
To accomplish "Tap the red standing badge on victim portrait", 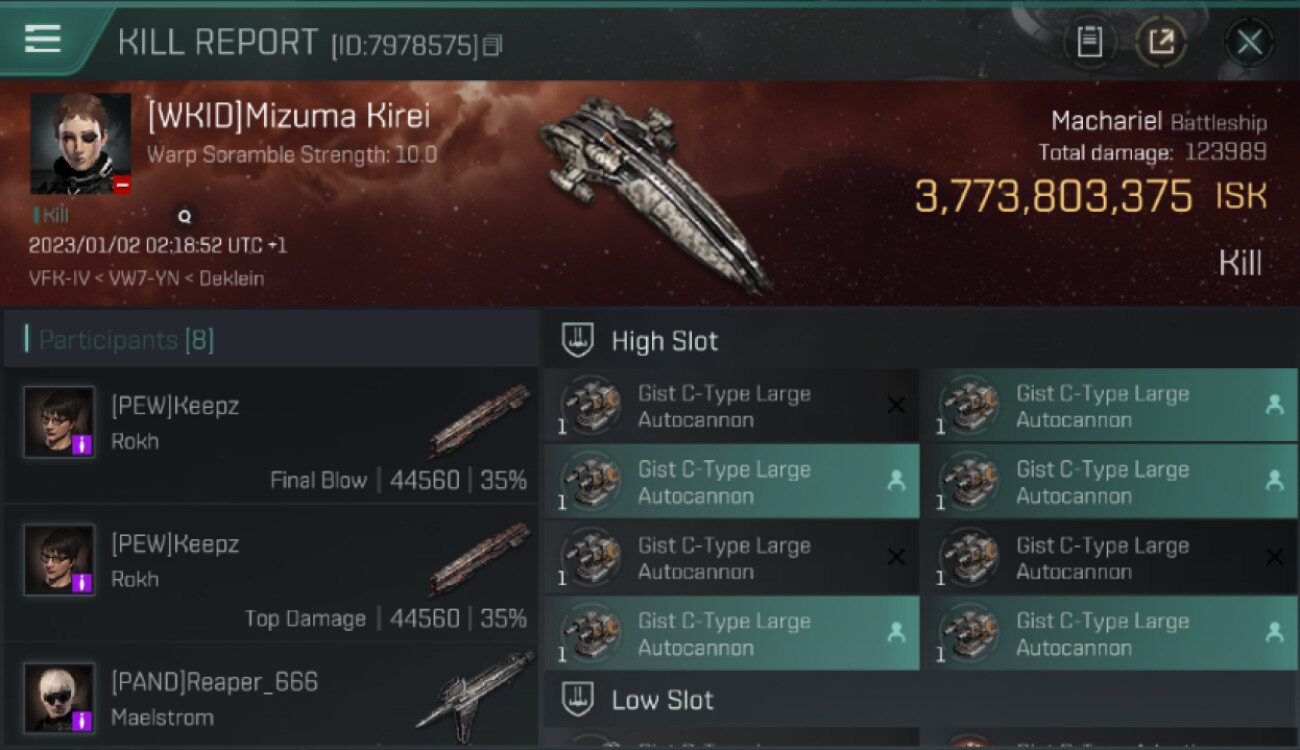I will coord(122,185).
